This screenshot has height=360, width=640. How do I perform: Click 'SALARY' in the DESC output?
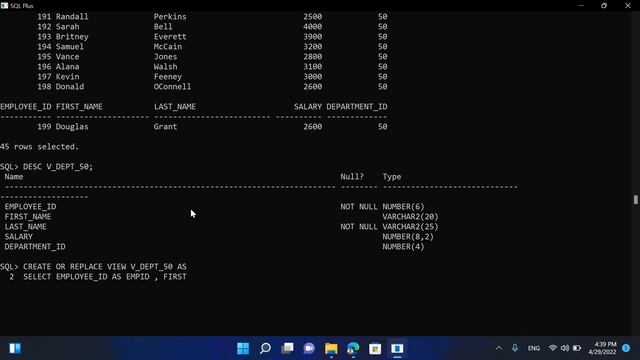[x=18, y=237]
